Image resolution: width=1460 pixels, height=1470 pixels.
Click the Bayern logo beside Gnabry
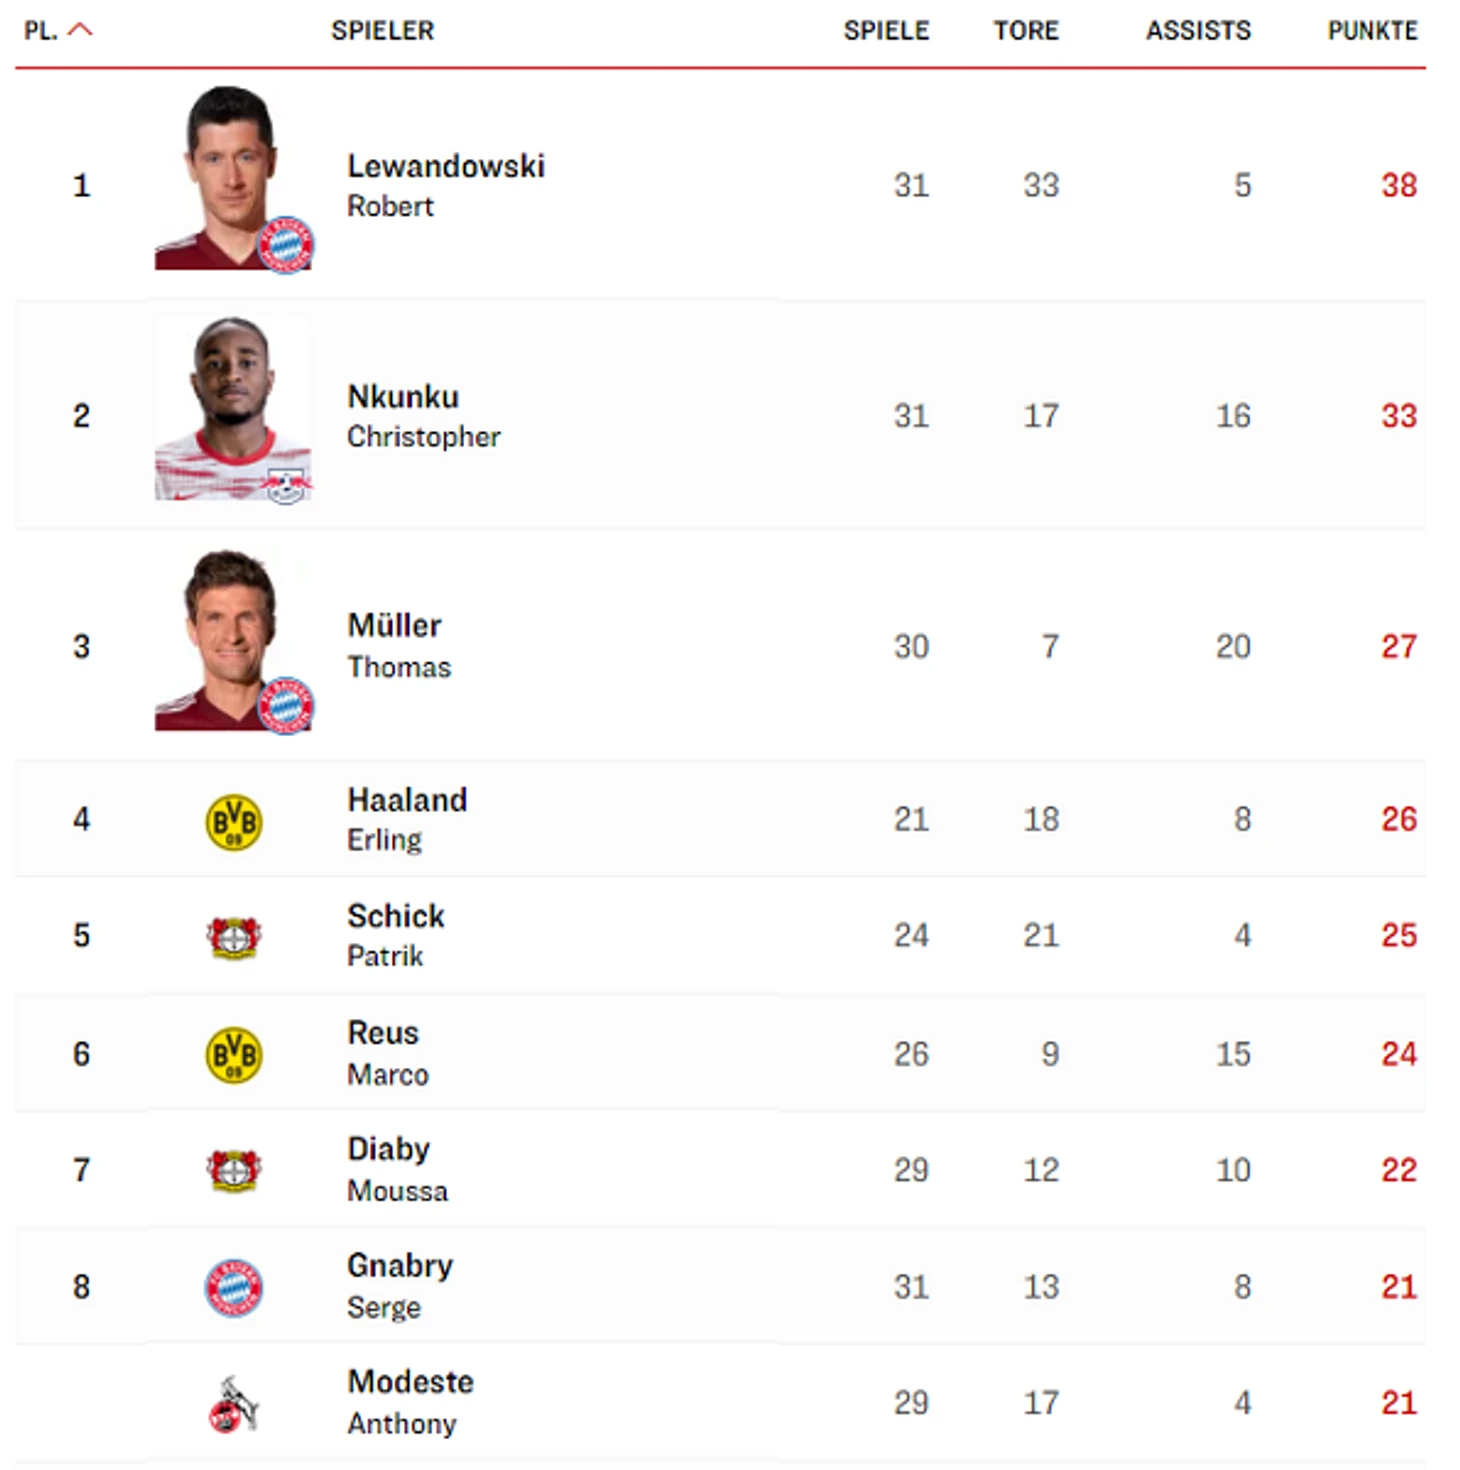[233, 1287]
